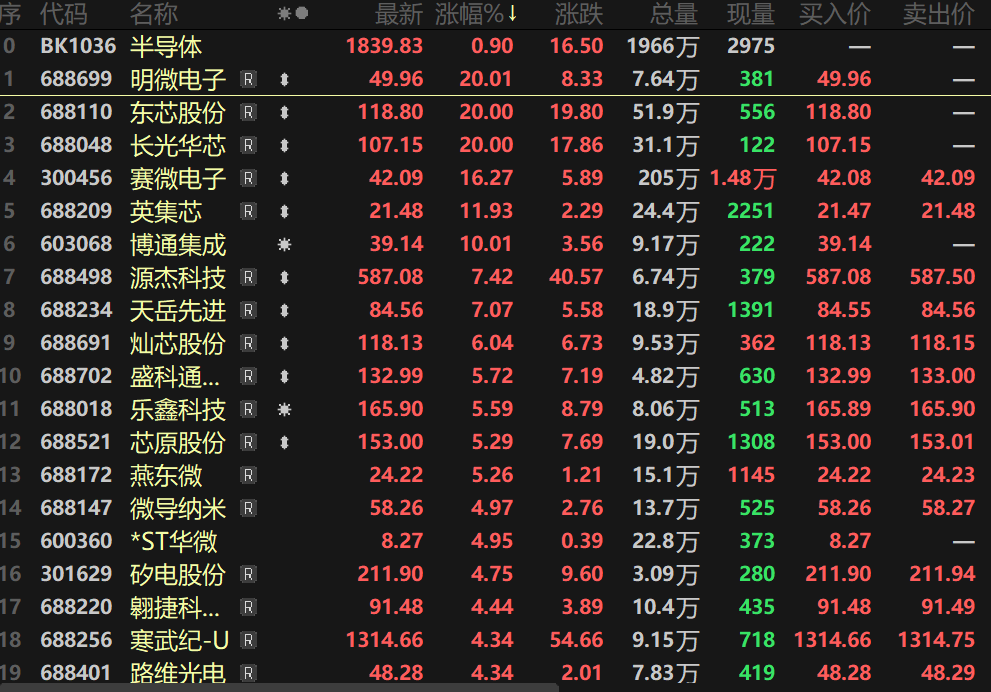Click sell price 1314.75
Viewport: 991px width, 692px height.
[937, 640]
